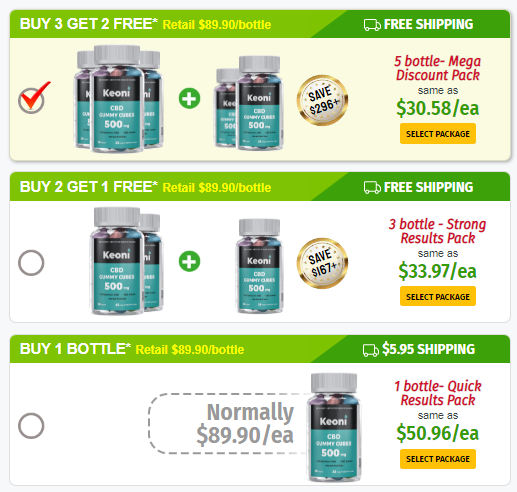
Task: Click green plus icon in Buy 3 offer
Action: (x=189, y=99)
